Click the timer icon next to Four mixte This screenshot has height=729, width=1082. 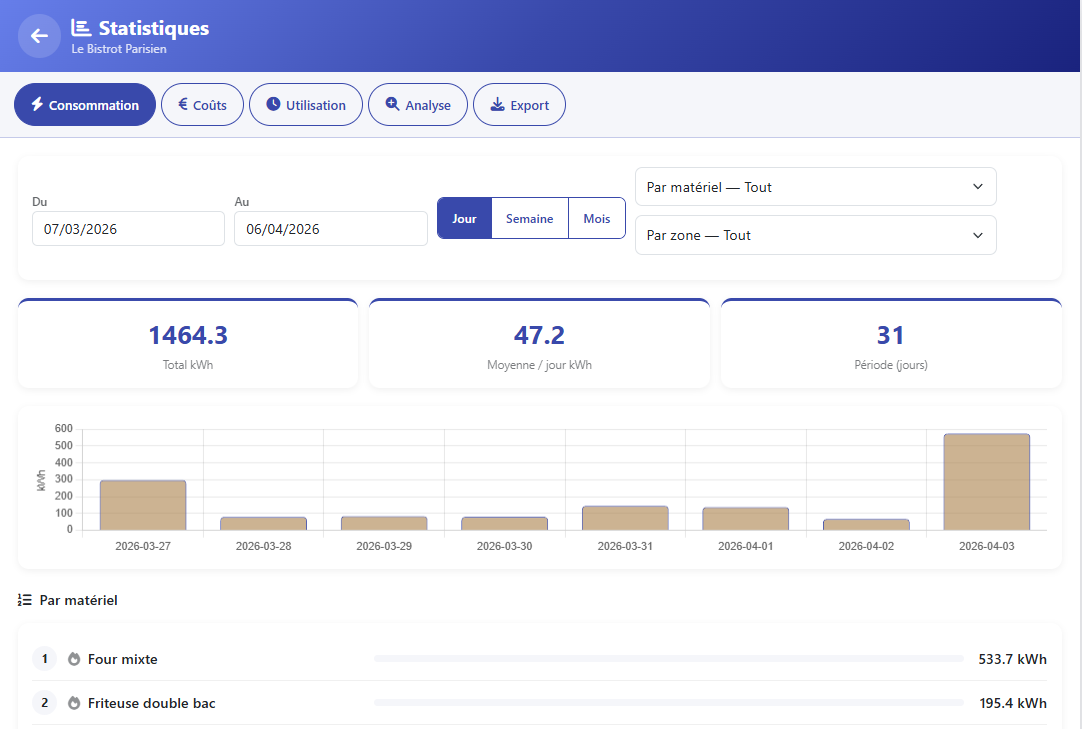(x=73, y=659)
